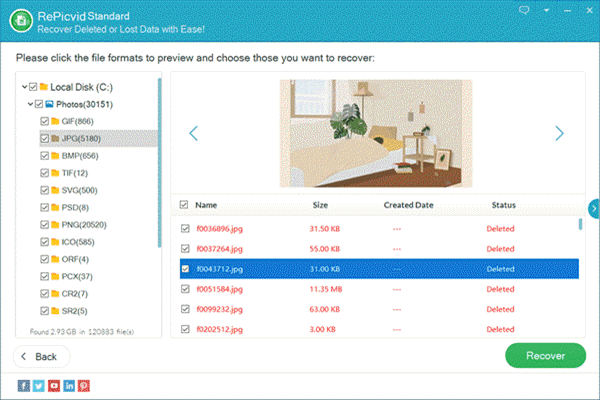This screenshot has width=600, height=400.
Task: Uncheck file f0051584.jpg checkbox
Action: 185,289
